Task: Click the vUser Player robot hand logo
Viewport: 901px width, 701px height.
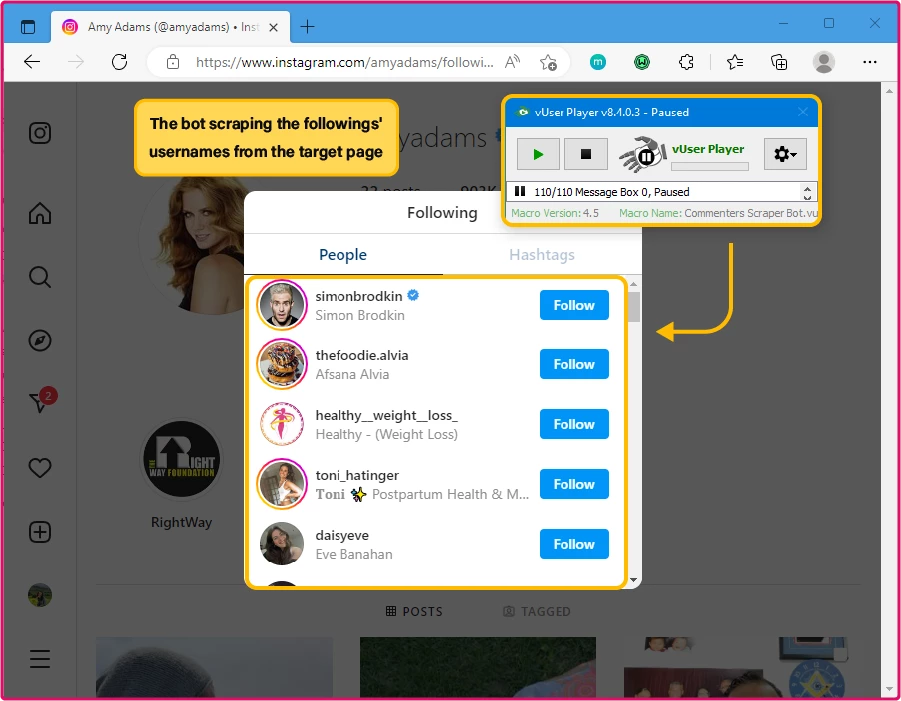Action: [643, 154]
